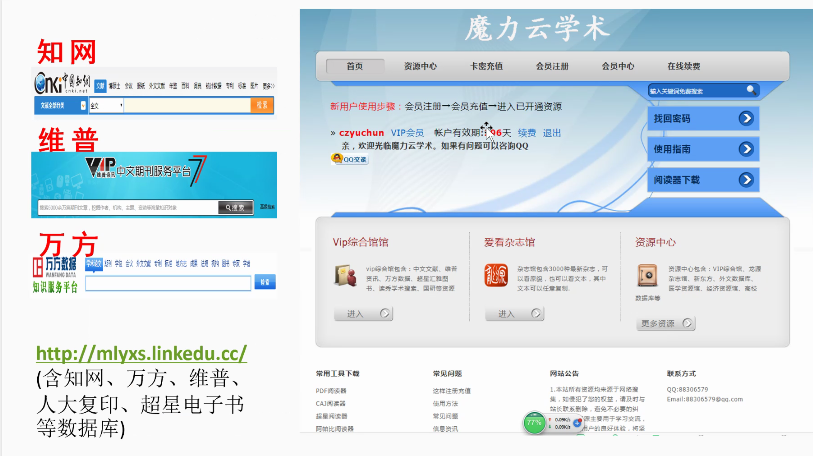This screenshot has height=456, width=813.
Task: Click the VIP journal search input box
Action: point(128,207)
